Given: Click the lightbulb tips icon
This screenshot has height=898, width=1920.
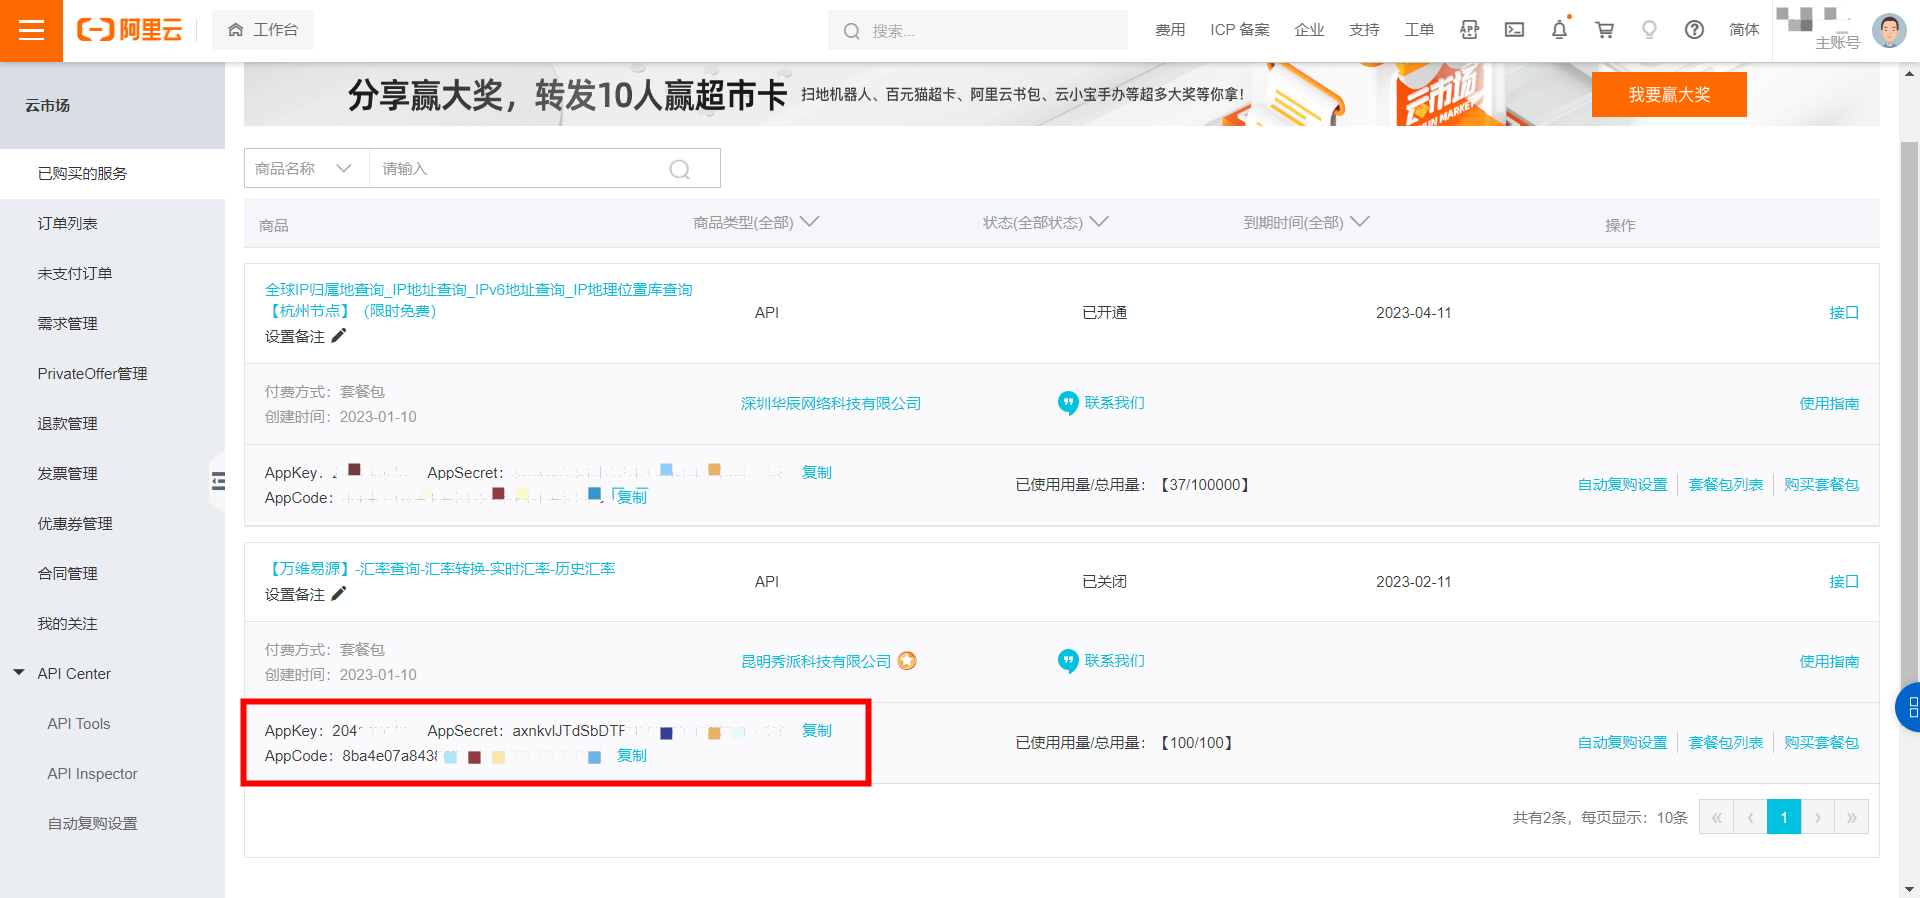Looking at the screenshot, I should tap(1649, 30).
